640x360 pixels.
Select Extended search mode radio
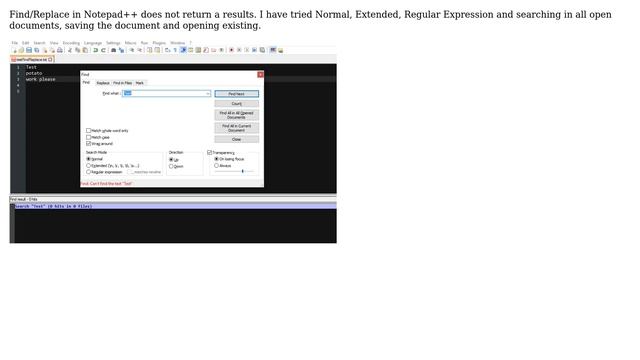[x=88, y=166]
